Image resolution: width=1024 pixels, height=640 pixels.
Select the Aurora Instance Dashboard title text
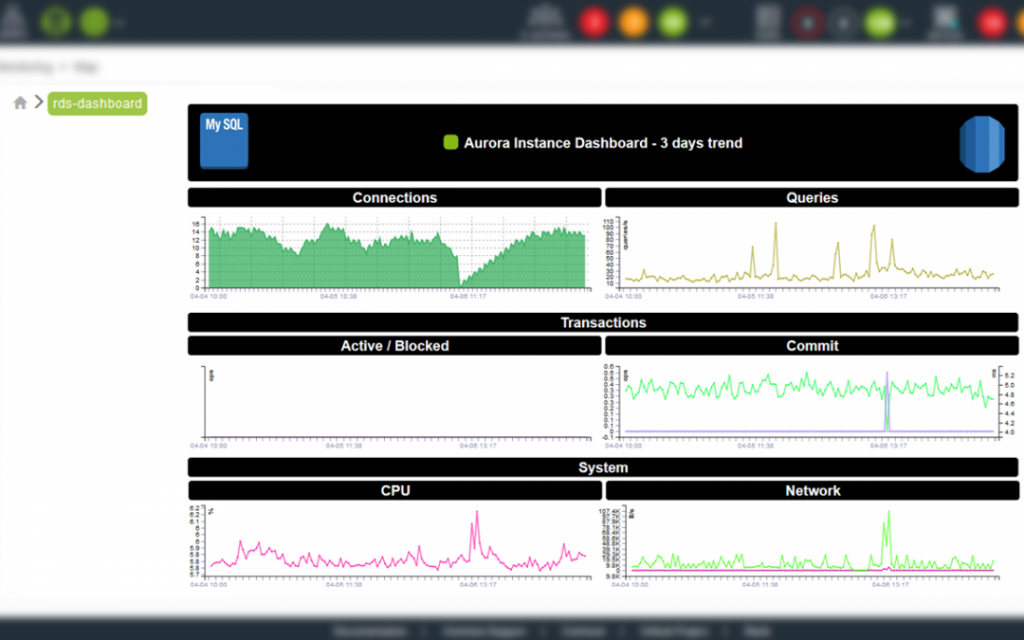[x=603, y=143]
